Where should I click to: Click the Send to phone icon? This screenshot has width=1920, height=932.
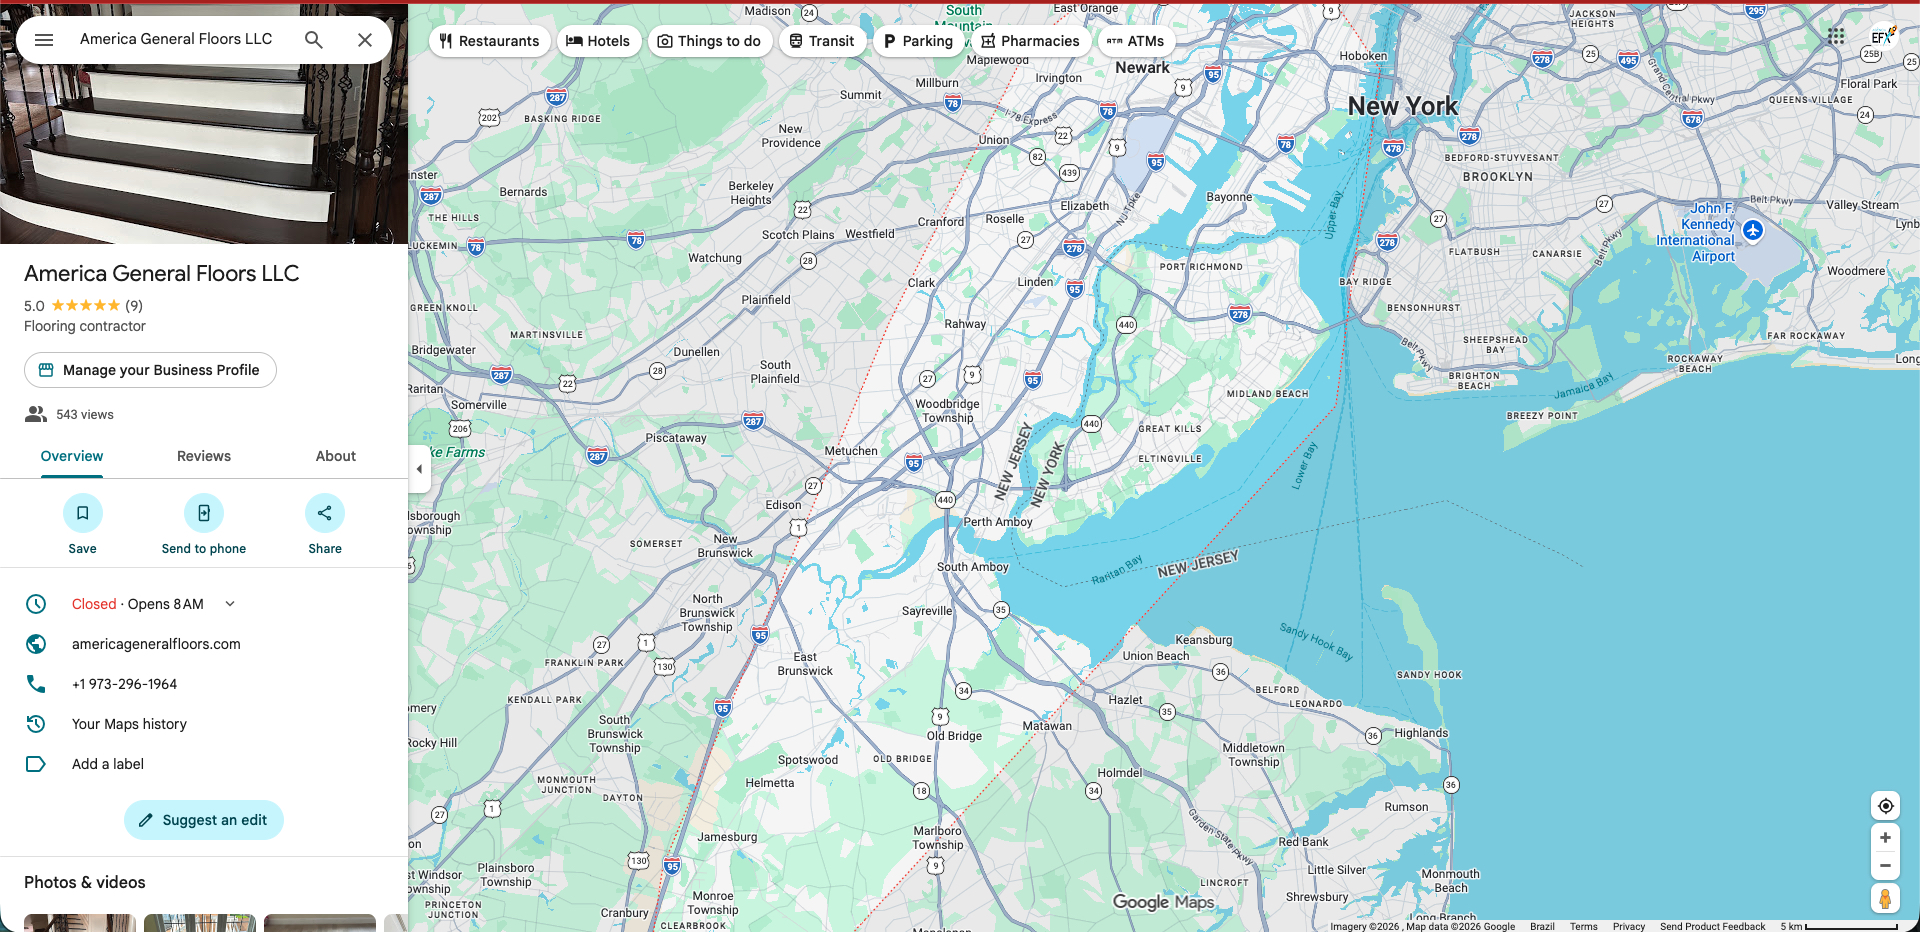204,513
